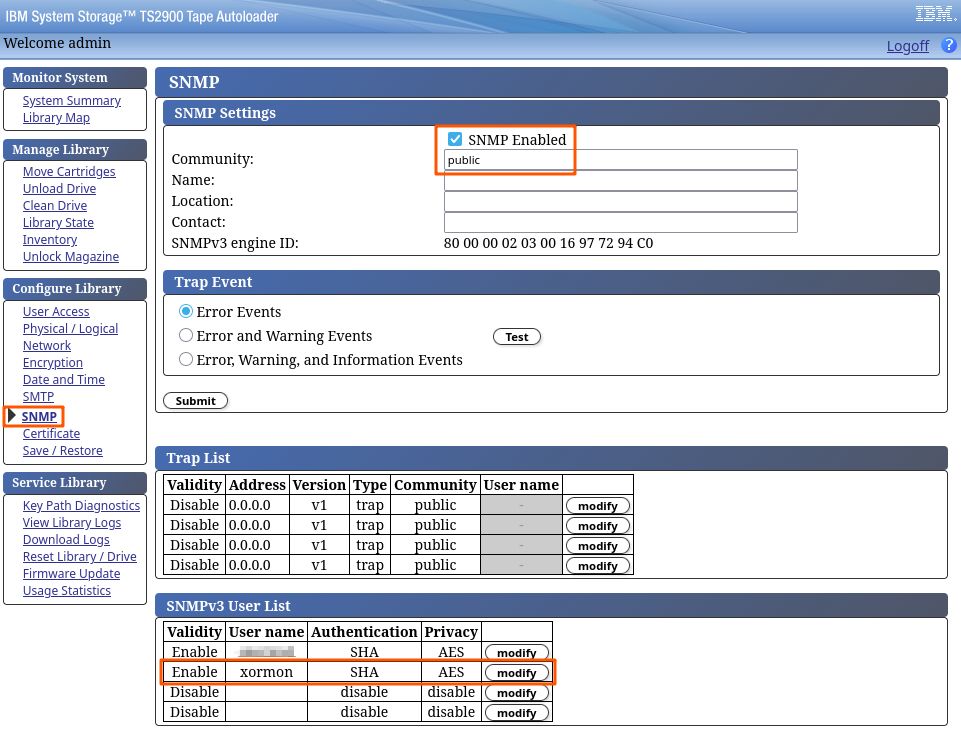The height and width of the screenshot is (737, 961).
Task: Click the Community input field
Action: point(620,160)
